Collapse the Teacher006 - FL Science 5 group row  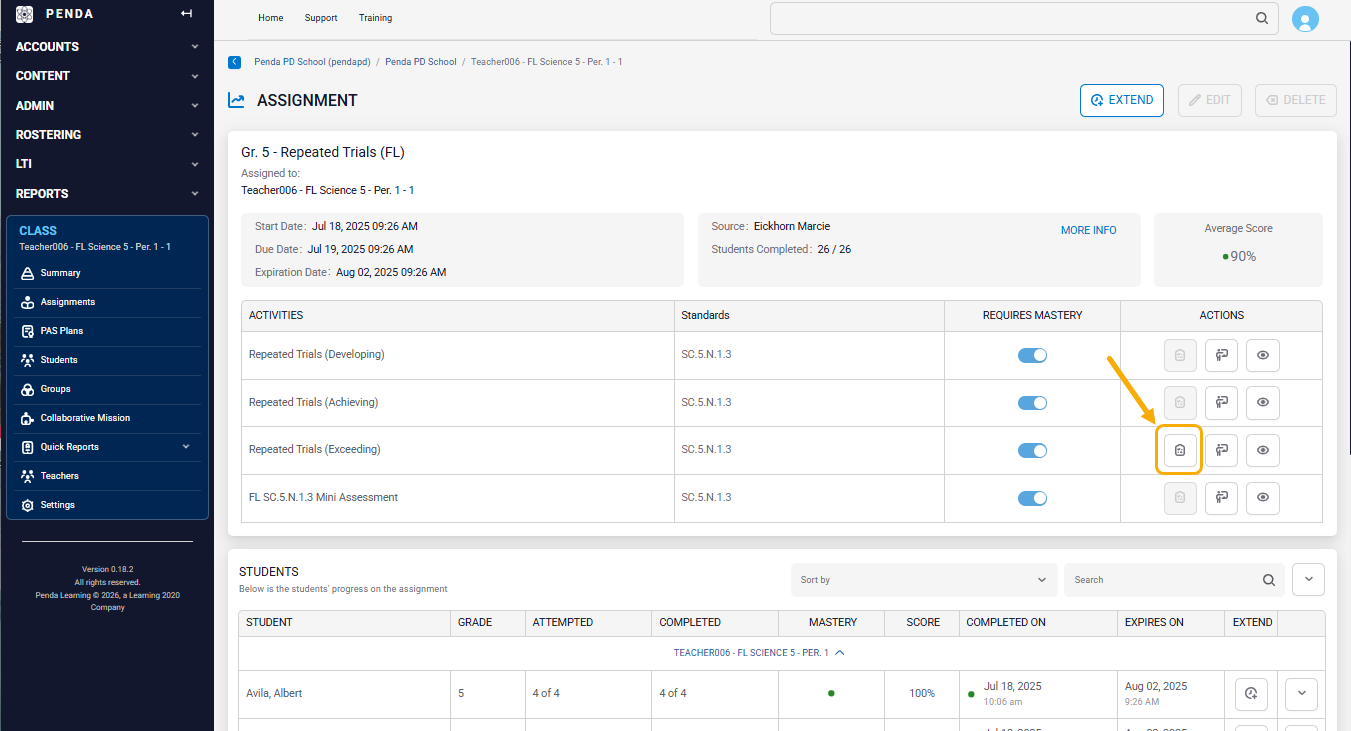click(759, 653)
